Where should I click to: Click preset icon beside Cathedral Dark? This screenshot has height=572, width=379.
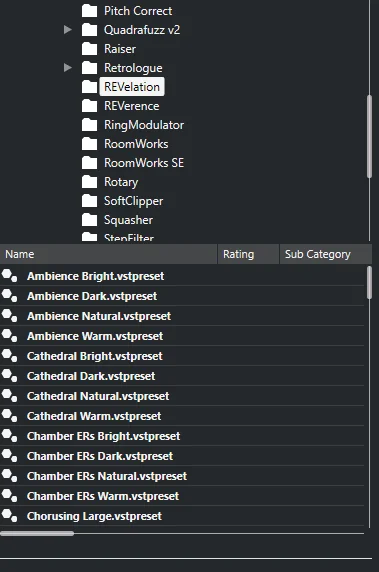coord(9,376)
